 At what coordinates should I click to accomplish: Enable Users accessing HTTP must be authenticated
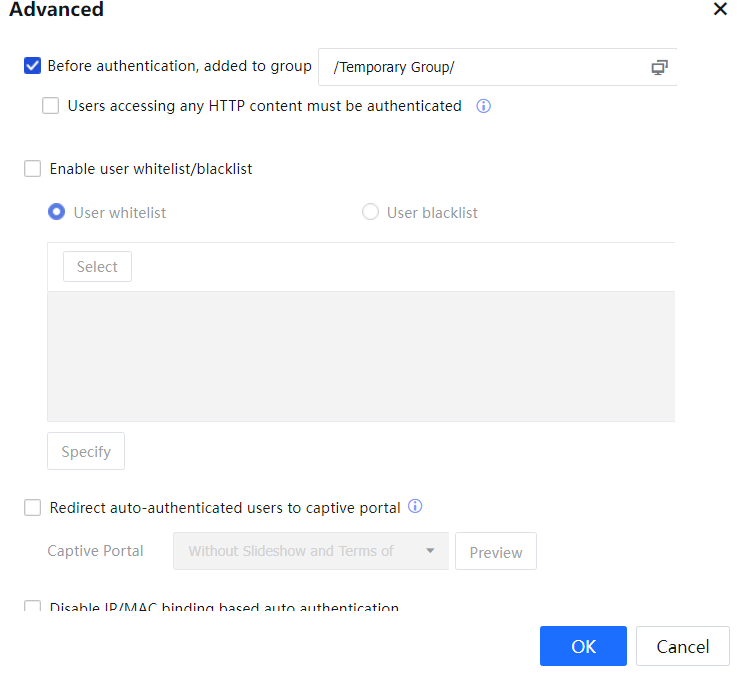51,106
